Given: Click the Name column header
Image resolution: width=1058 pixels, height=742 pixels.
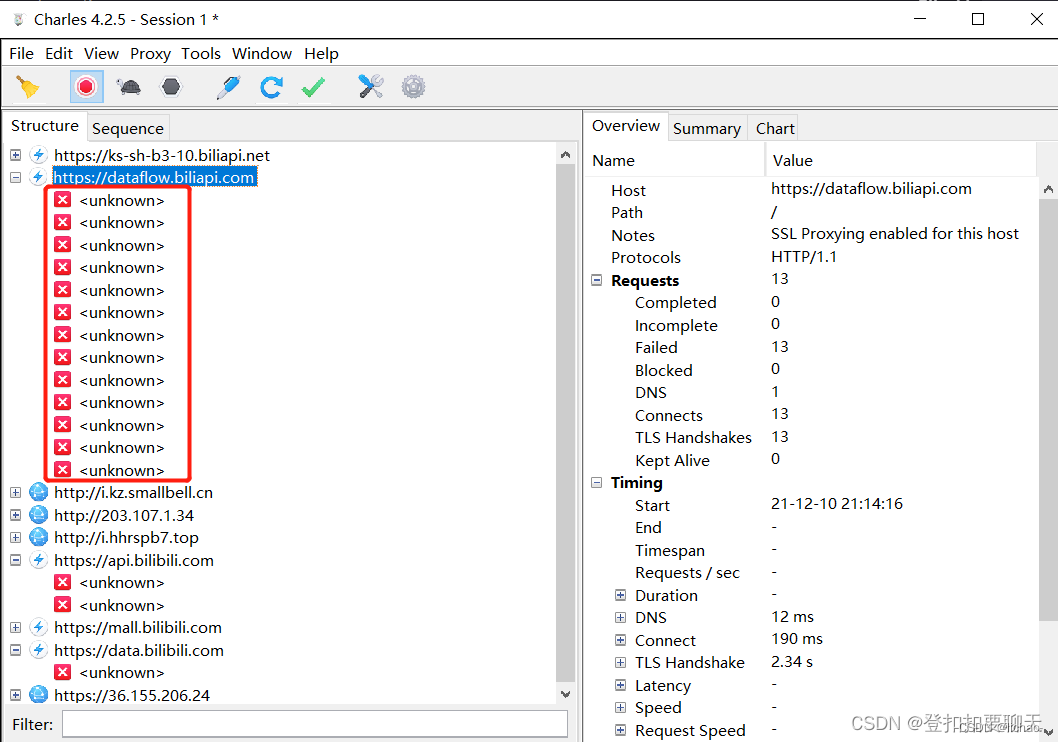Looking at the screenshot, I should point(675,161).
